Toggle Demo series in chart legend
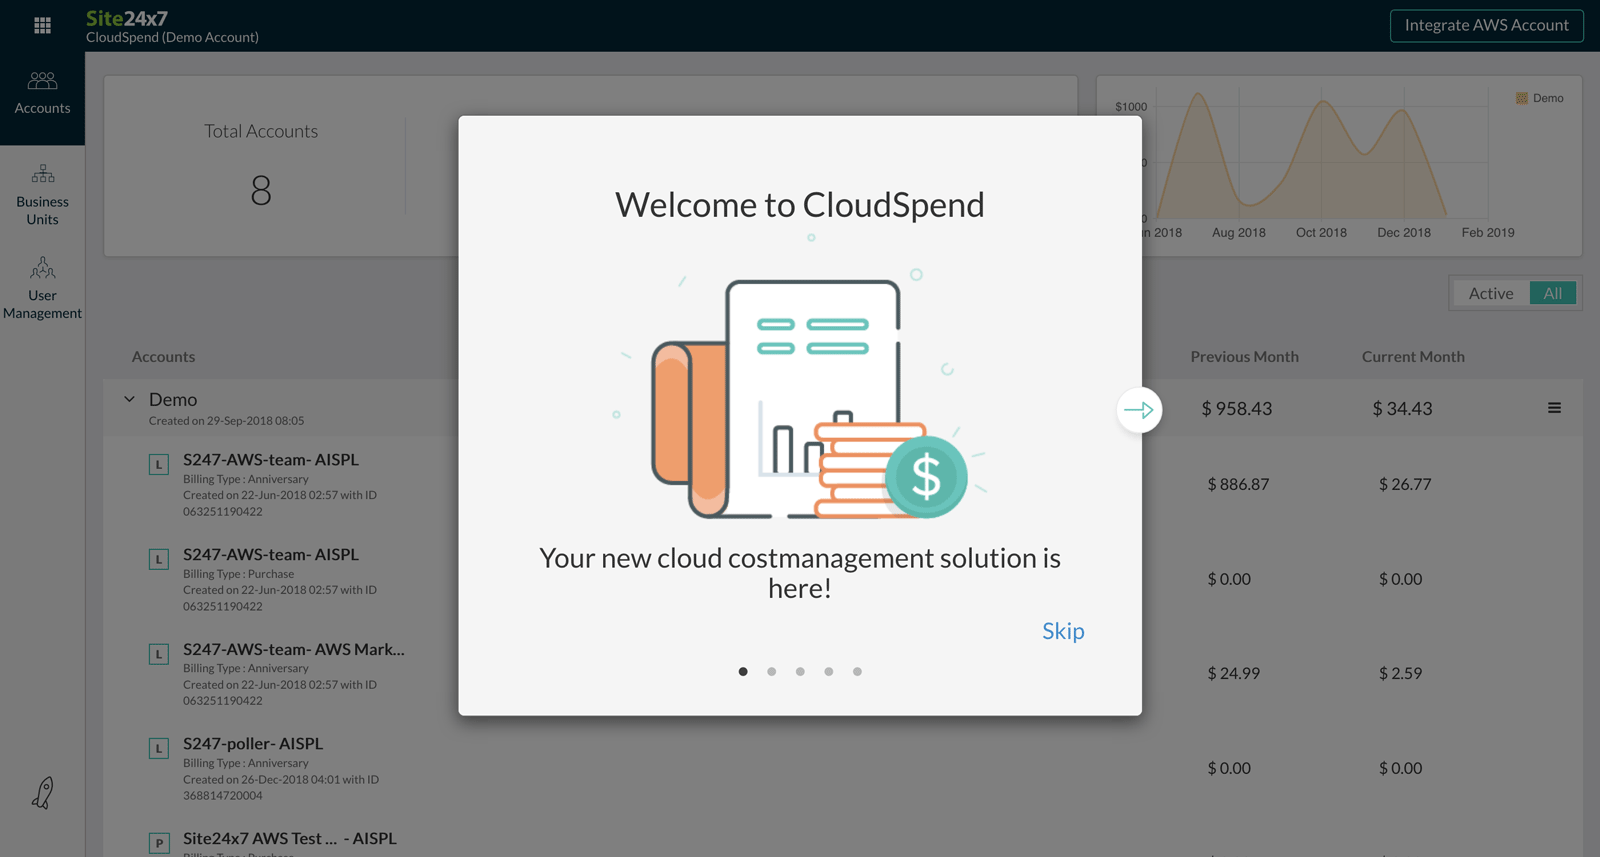This screenshot has height=857, width=1600. (1539, 98)
